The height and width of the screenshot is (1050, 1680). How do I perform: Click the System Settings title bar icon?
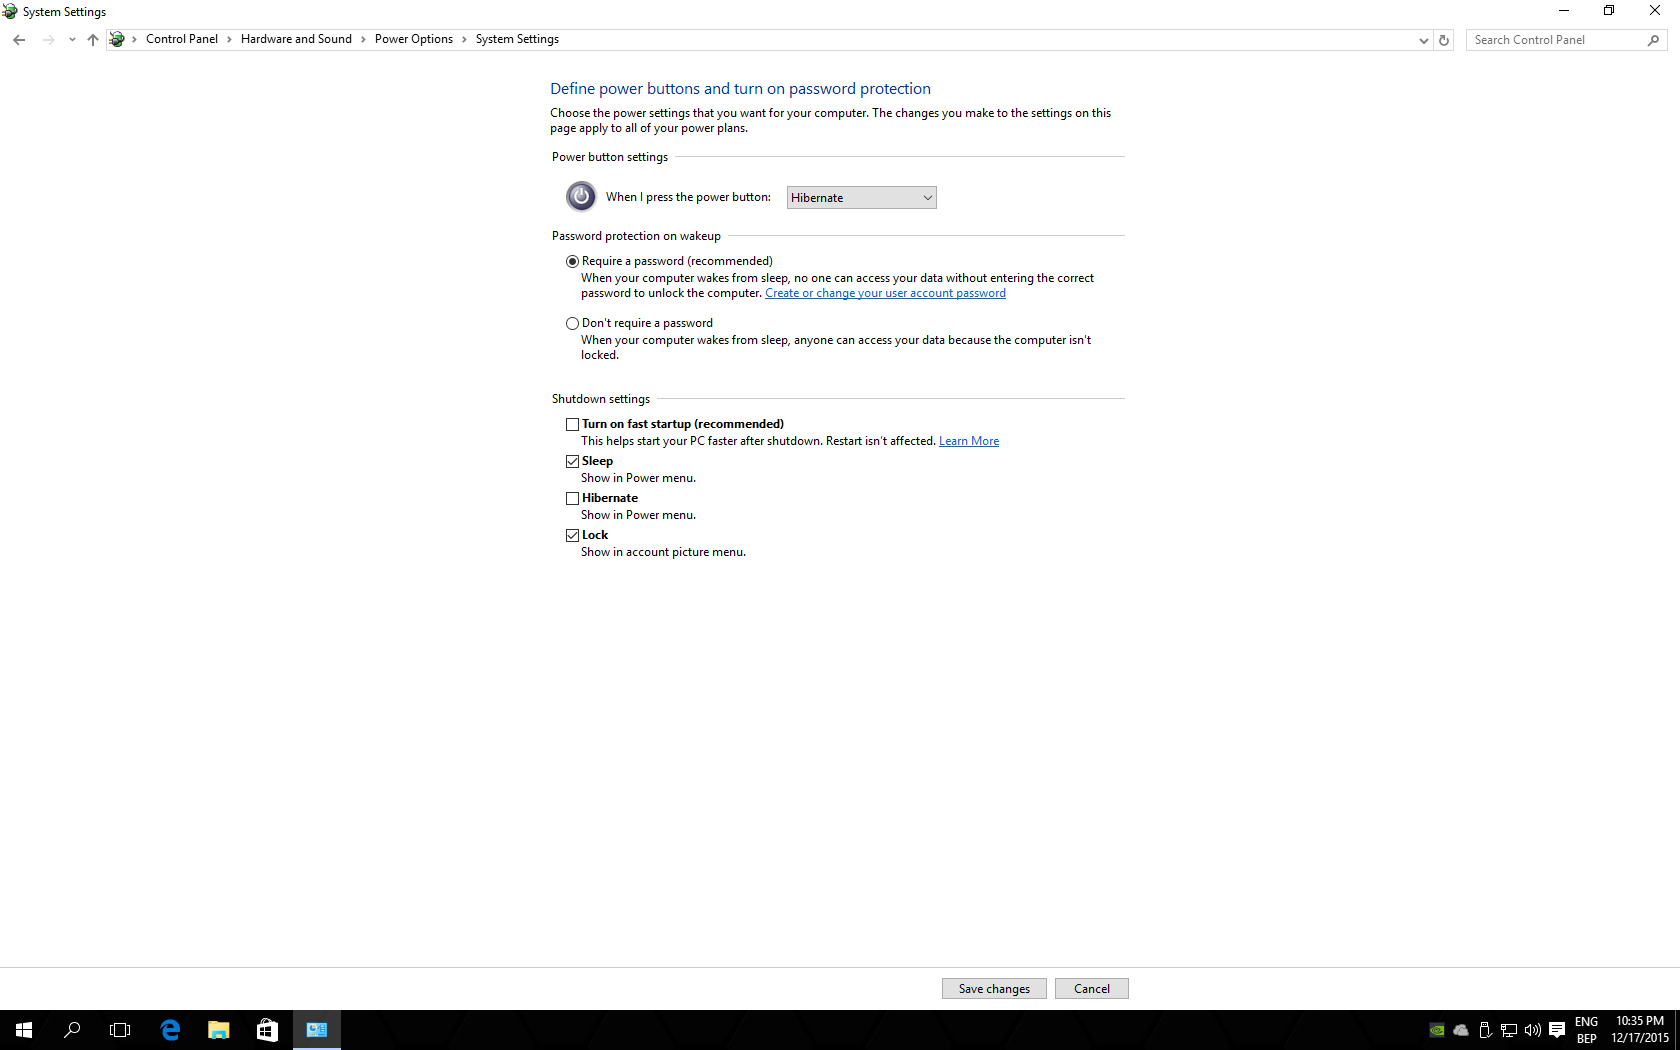10,11
